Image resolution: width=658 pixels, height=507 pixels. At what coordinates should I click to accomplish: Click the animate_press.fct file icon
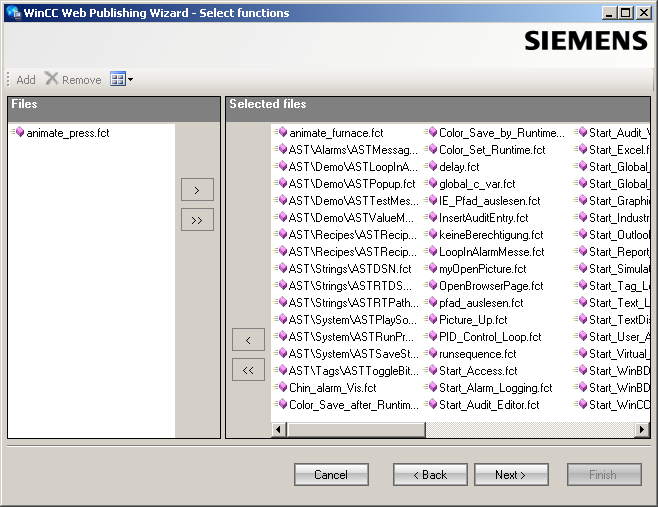click(18, 133)
